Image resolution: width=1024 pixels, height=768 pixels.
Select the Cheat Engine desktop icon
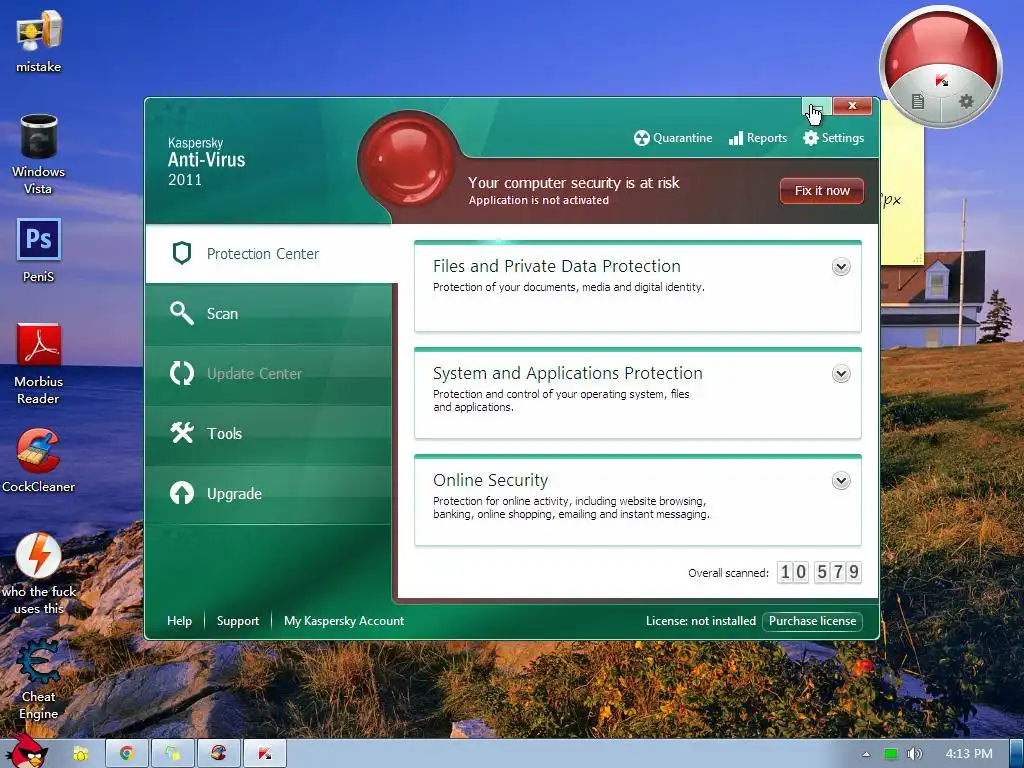click(39, 680)
